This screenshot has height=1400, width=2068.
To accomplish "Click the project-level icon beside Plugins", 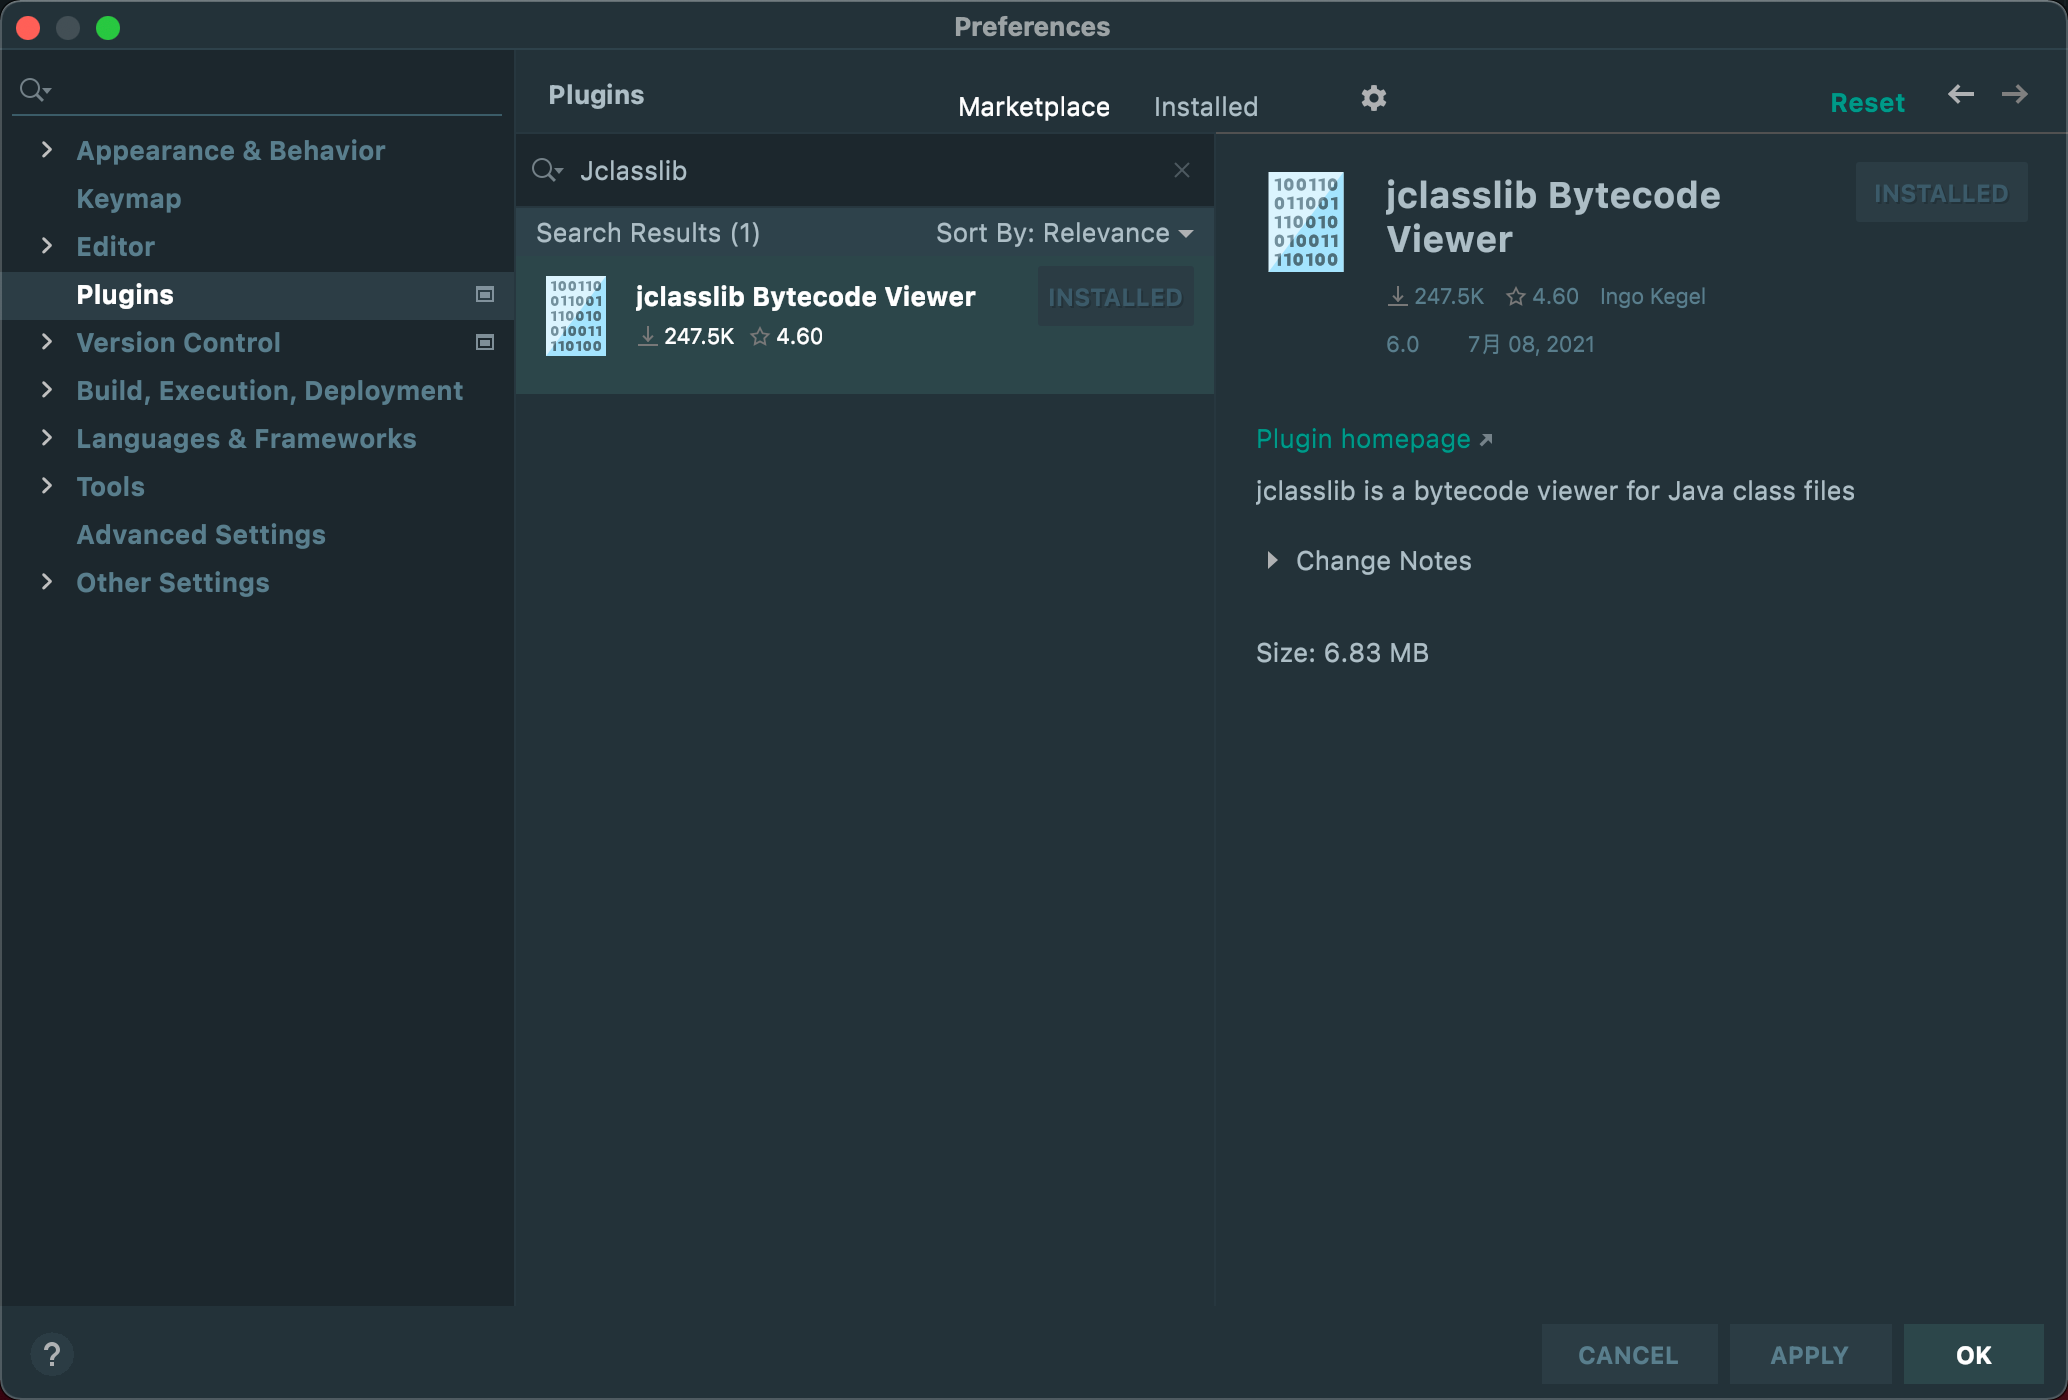I will click(485, 294).
